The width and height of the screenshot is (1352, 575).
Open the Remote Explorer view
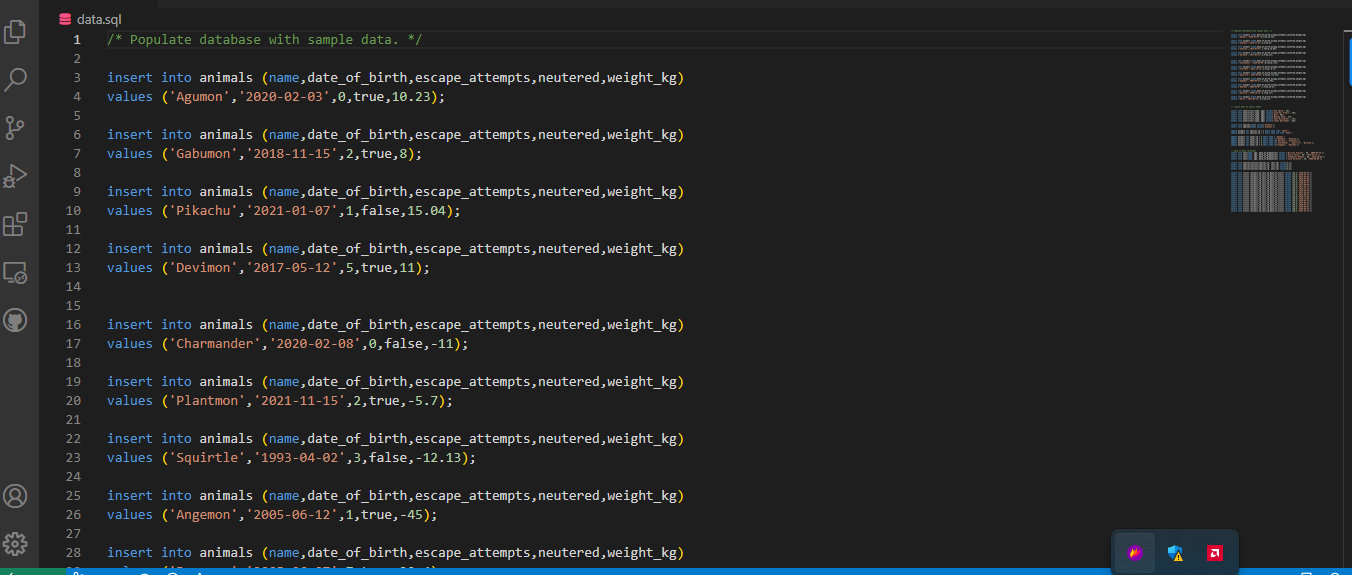(x=15, y=272)
